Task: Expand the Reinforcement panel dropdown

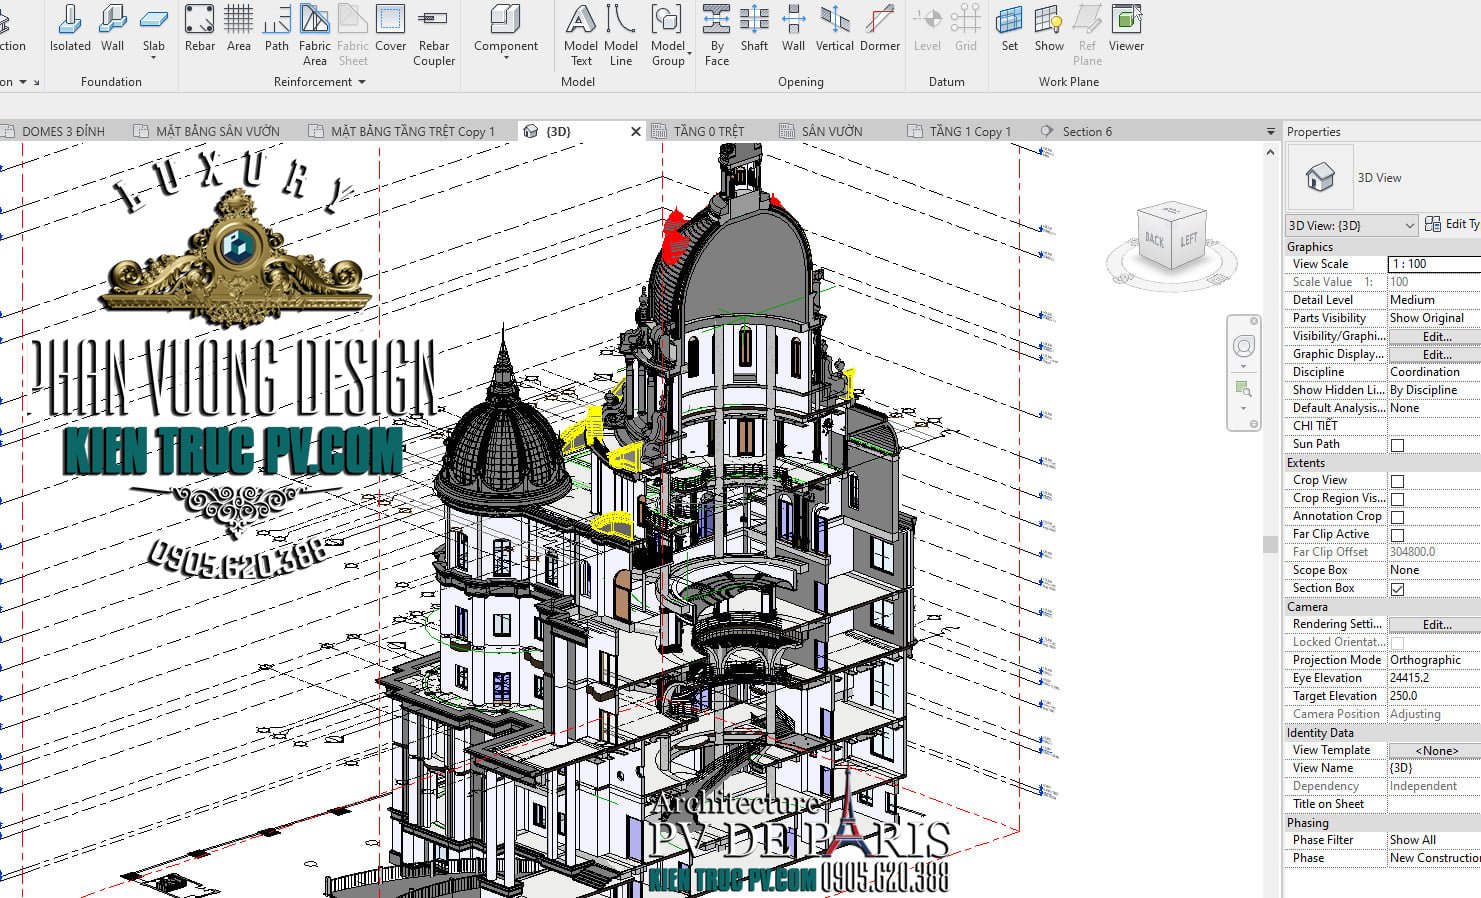Action: tap(362, 82)
